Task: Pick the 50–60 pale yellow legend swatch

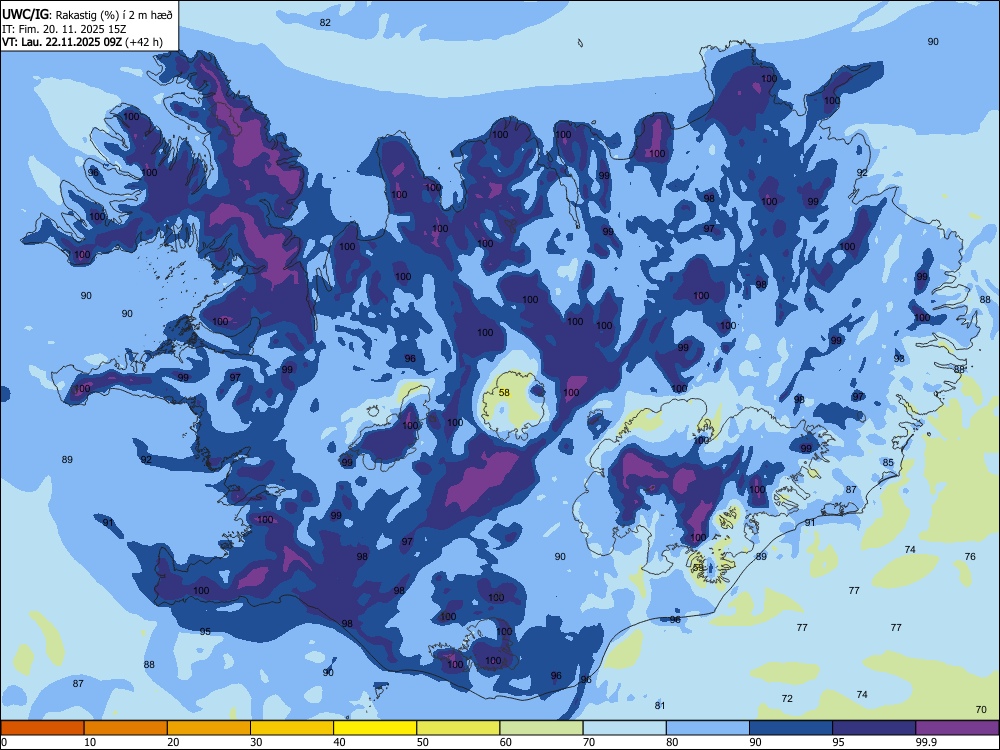Action: coord(459,728)
